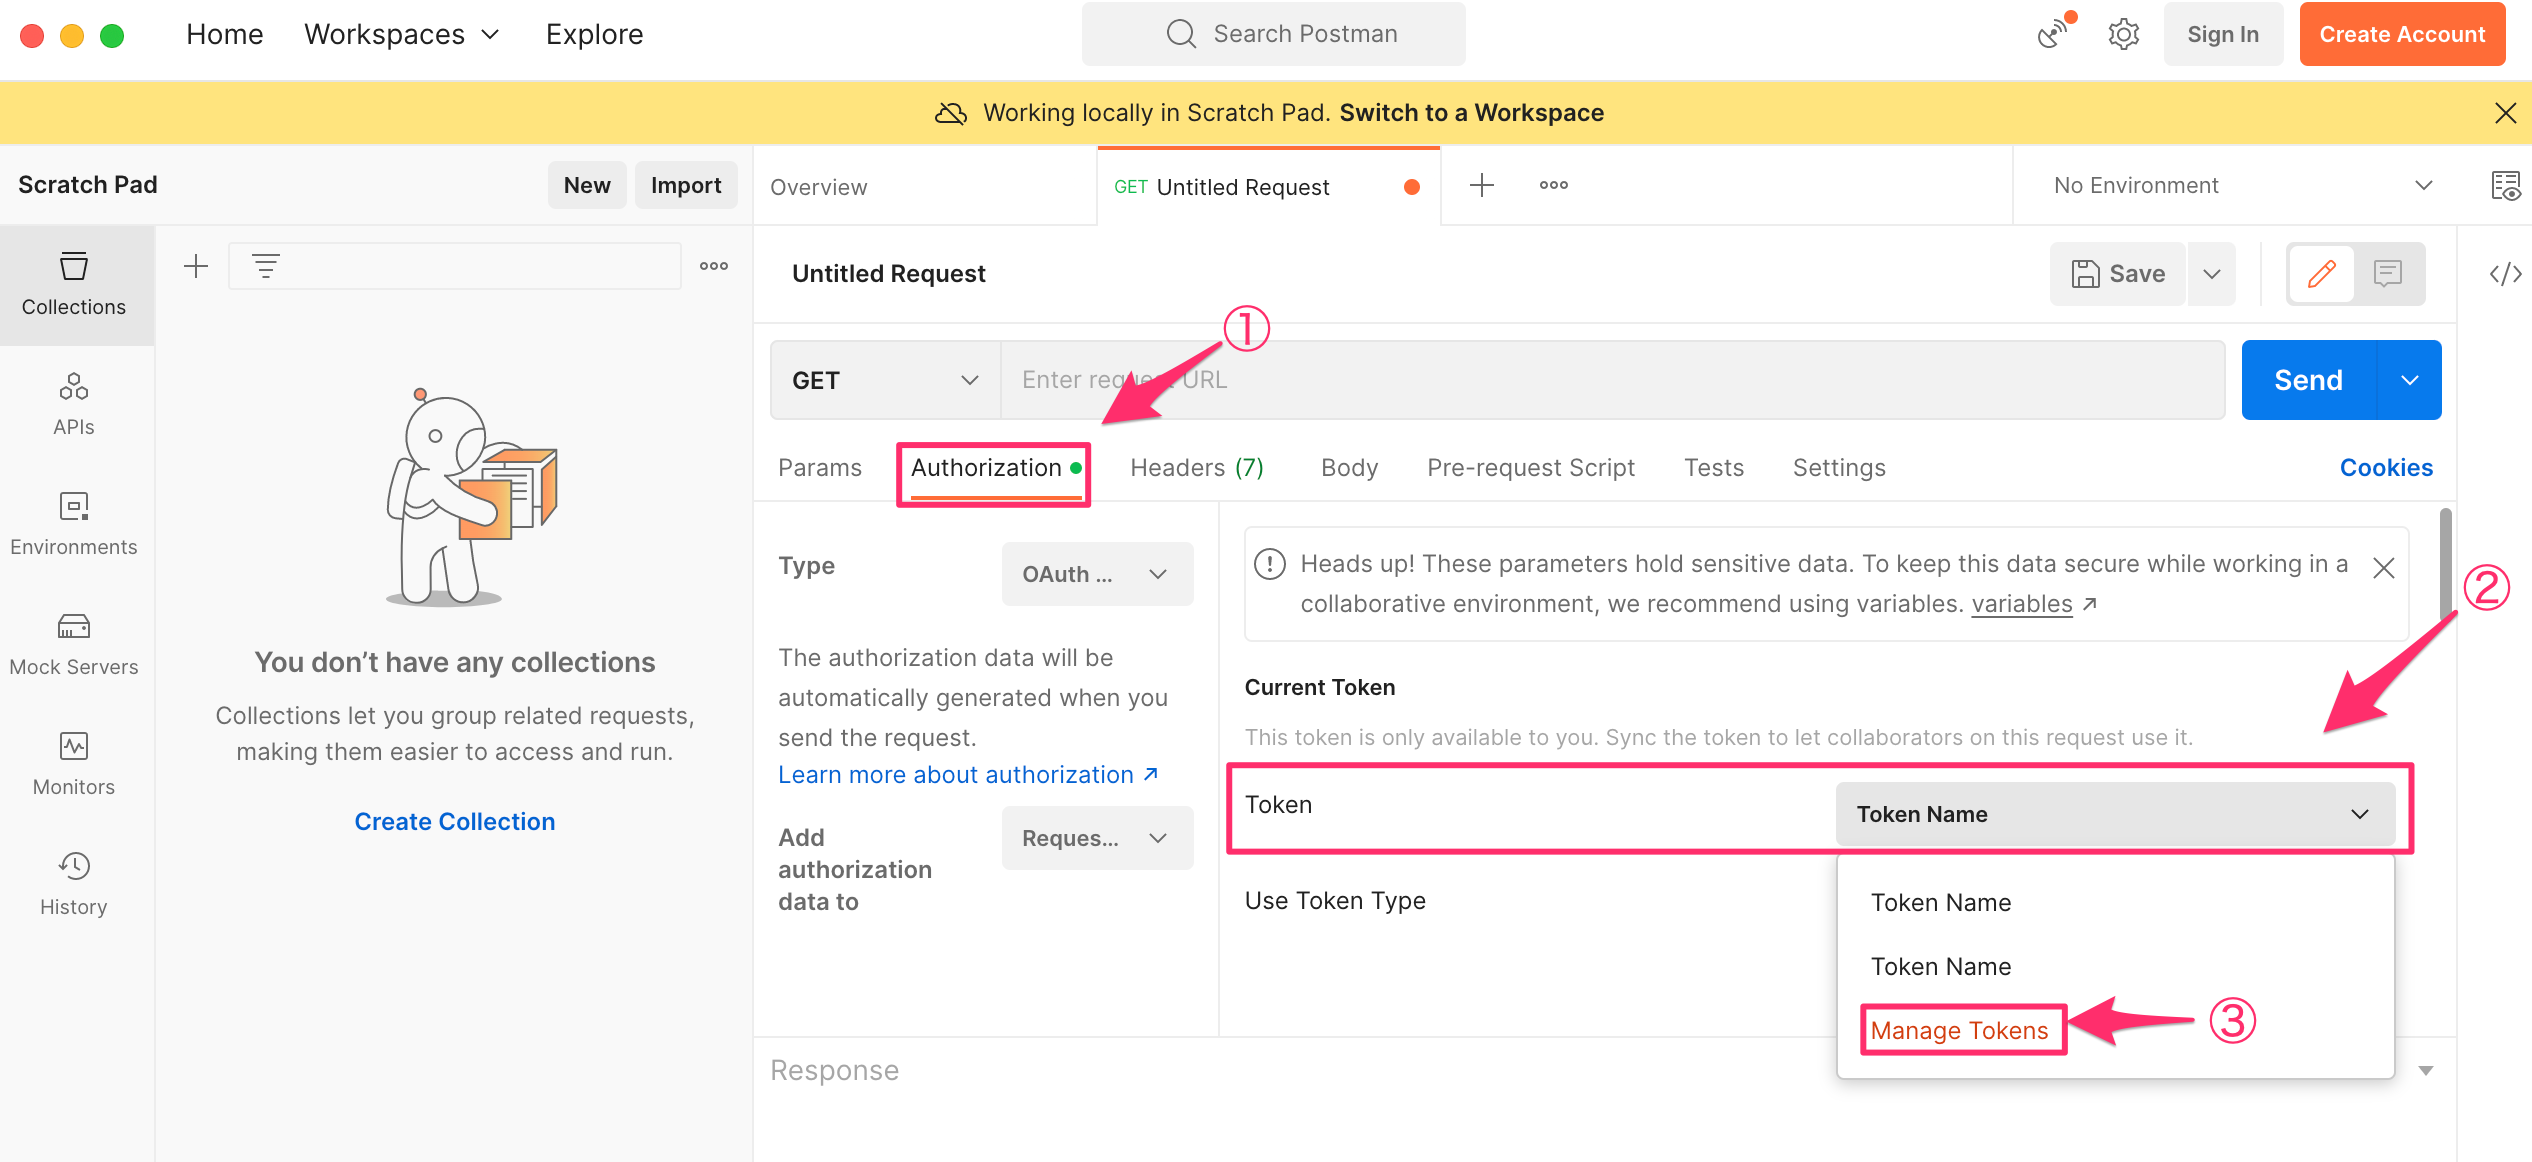Click the Create Collection link

coord(455,822)
